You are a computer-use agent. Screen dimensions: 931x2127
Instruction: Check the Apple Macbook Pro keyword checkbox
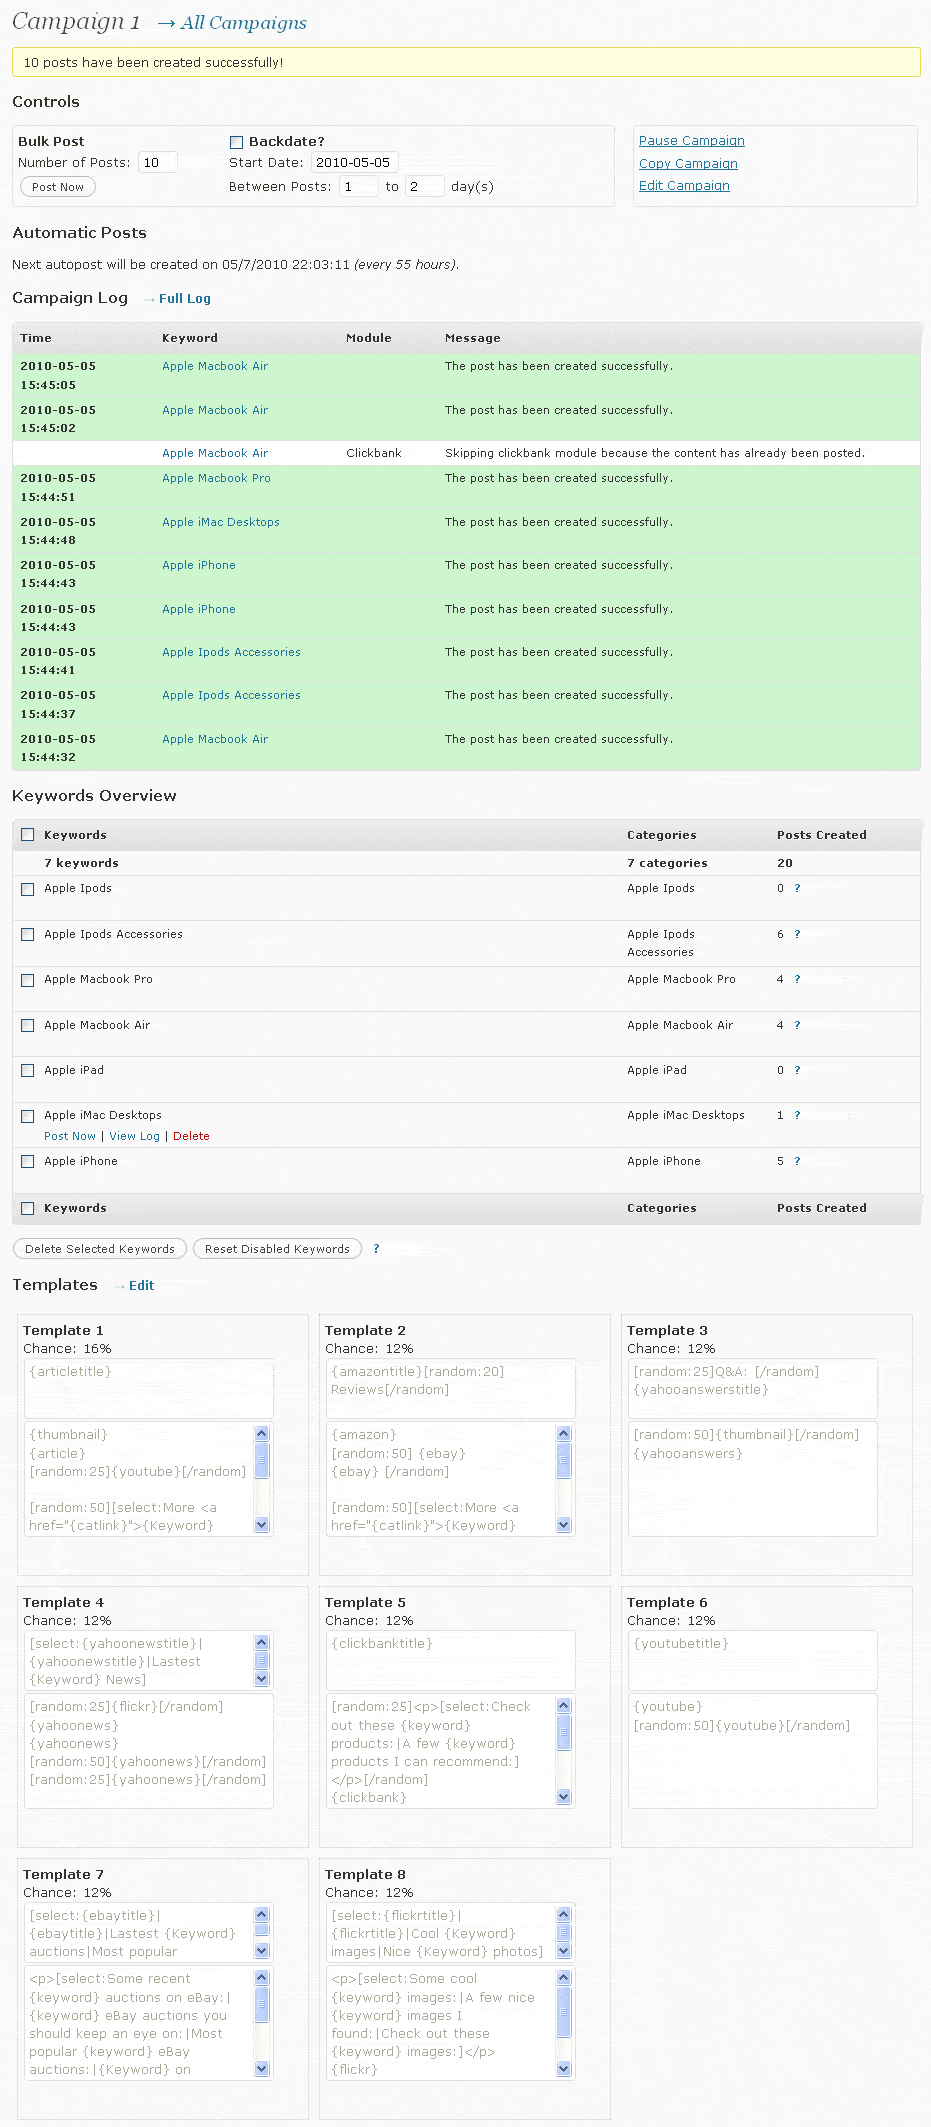pos(28,980)
